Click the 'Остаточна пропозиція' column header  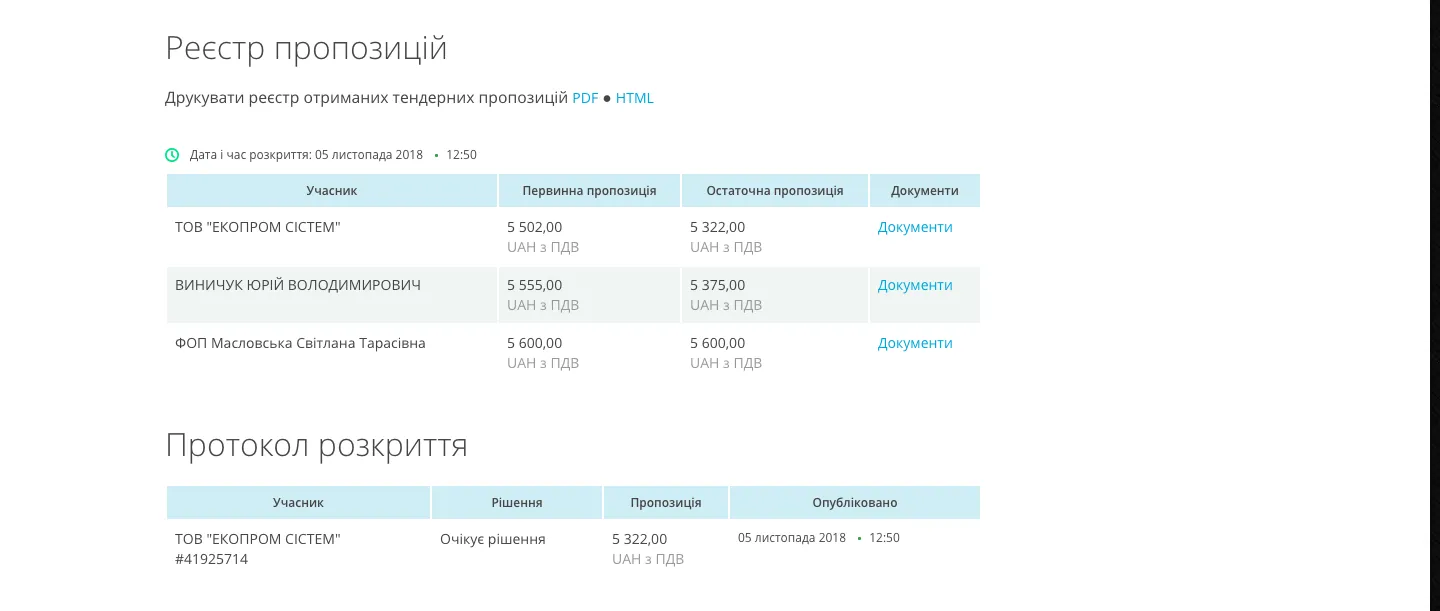(x=775, y=191)
